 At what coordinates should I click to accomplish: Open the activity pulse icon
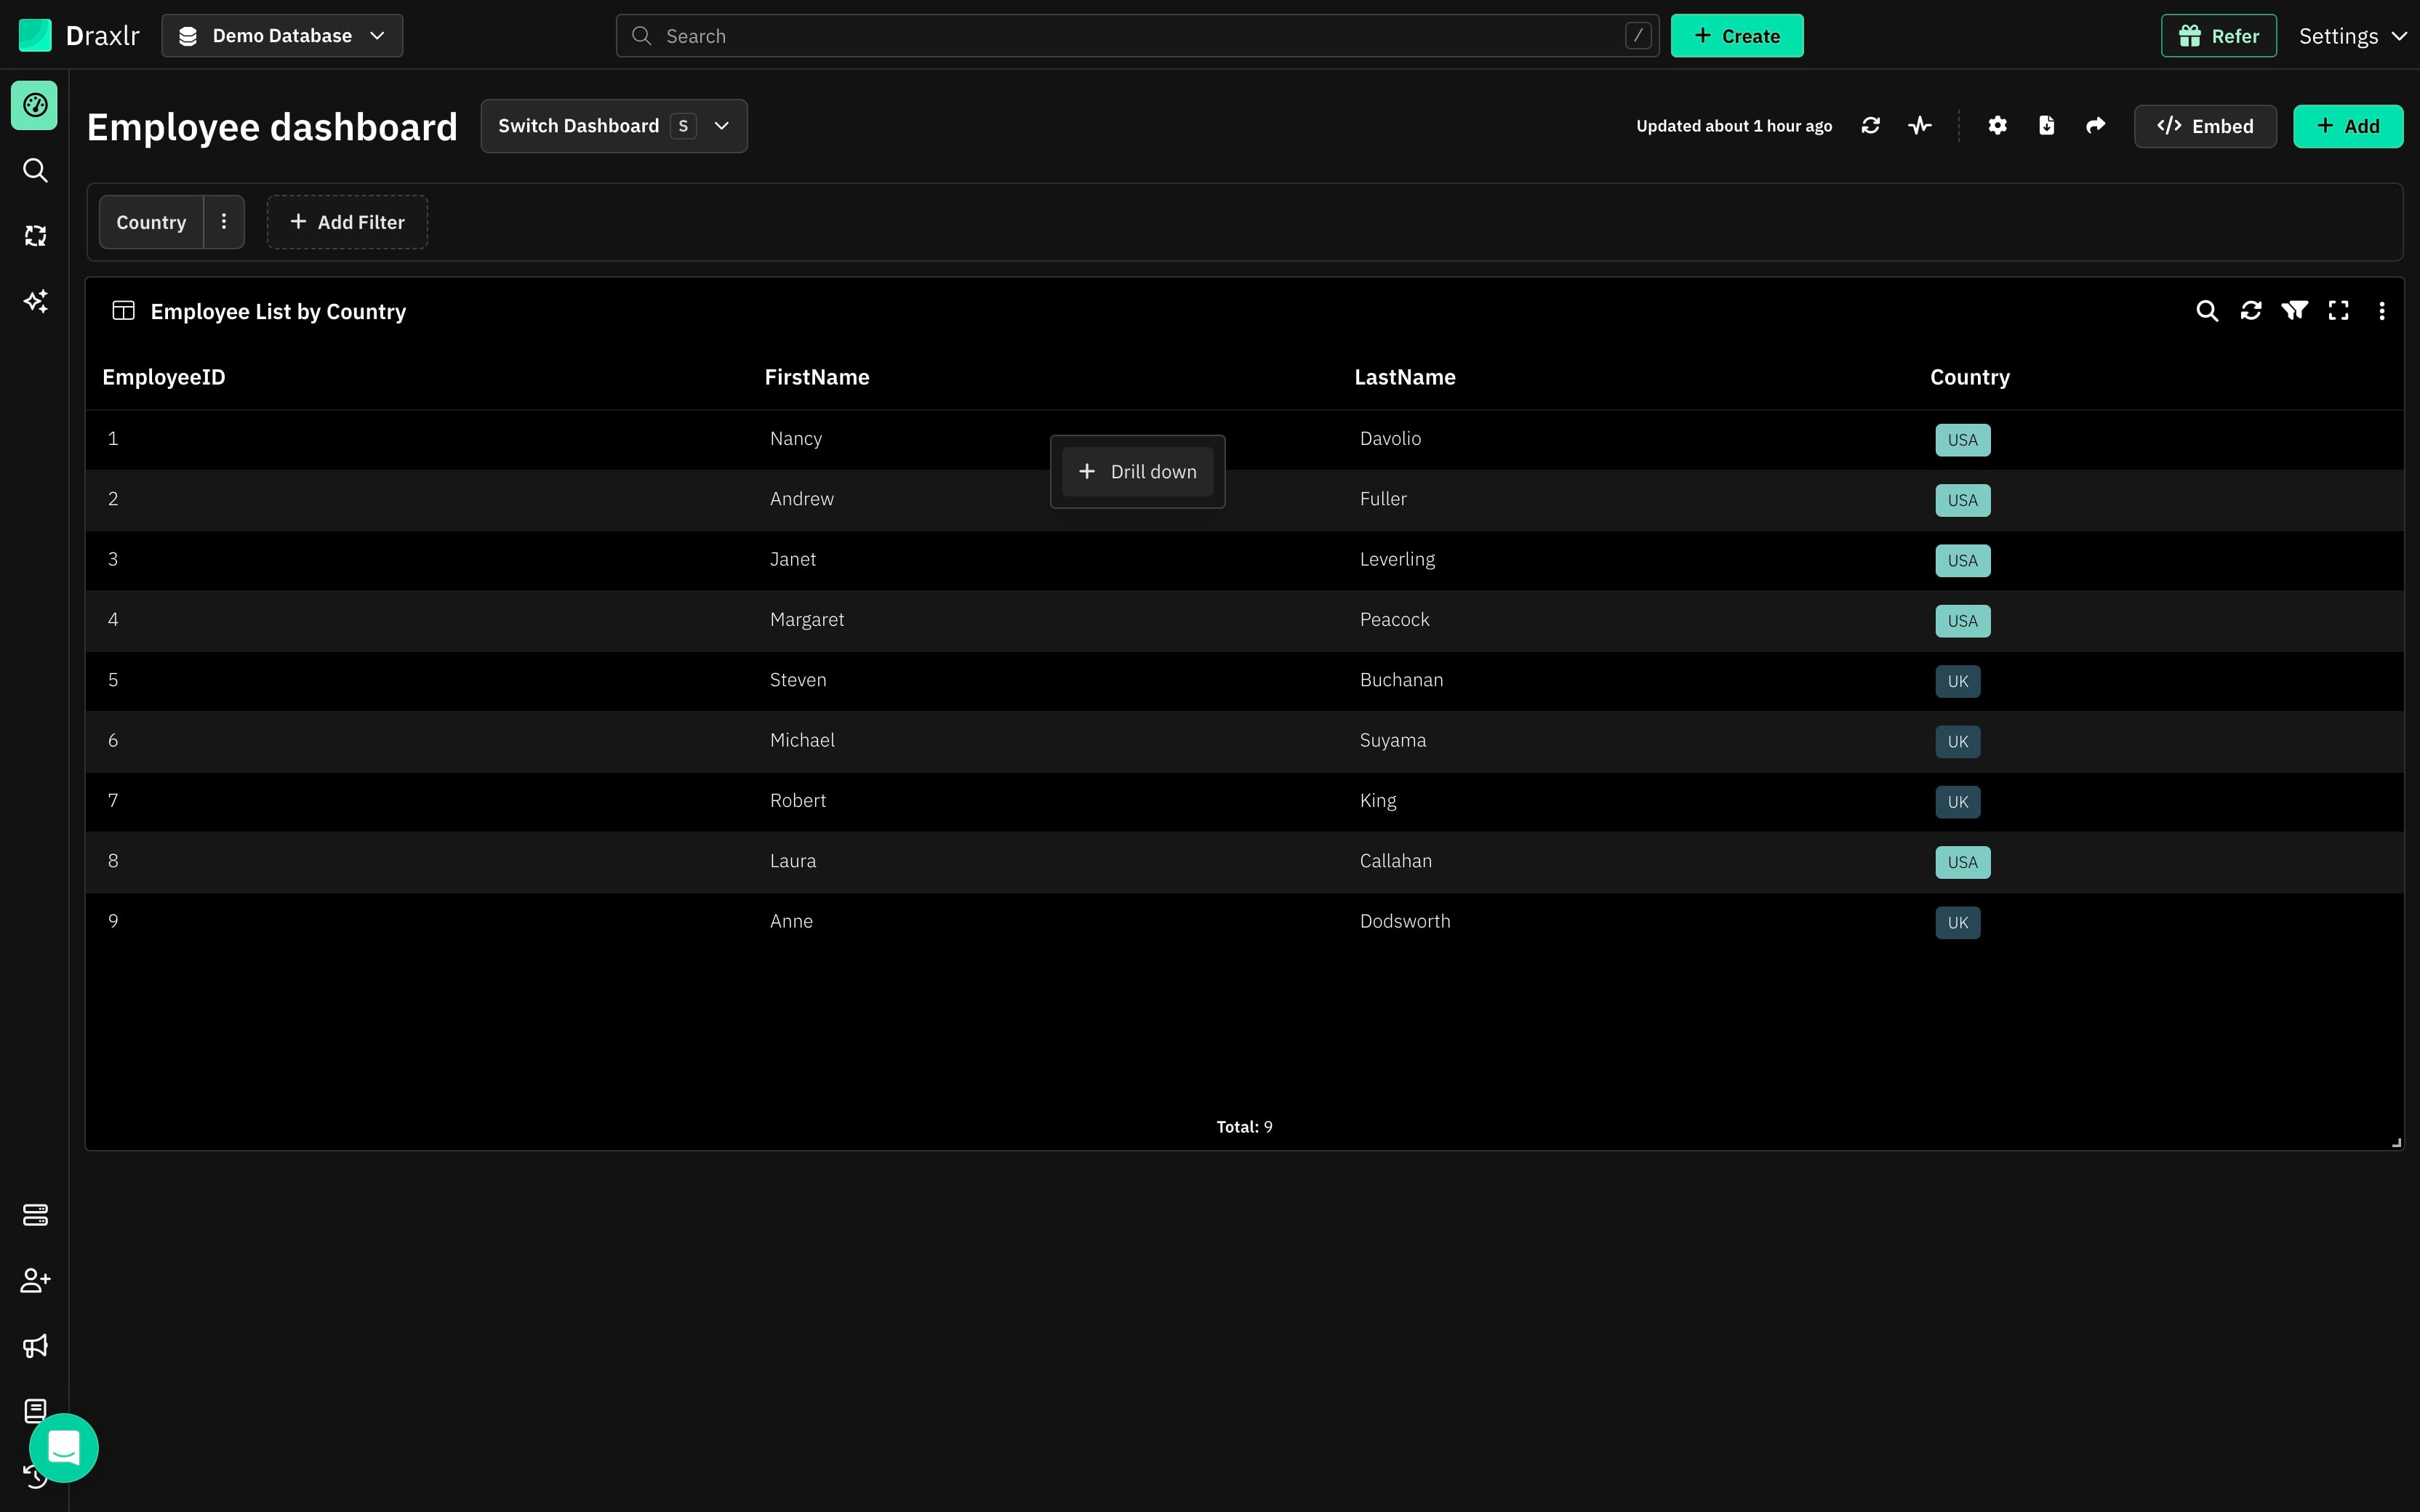(1920, 126)
